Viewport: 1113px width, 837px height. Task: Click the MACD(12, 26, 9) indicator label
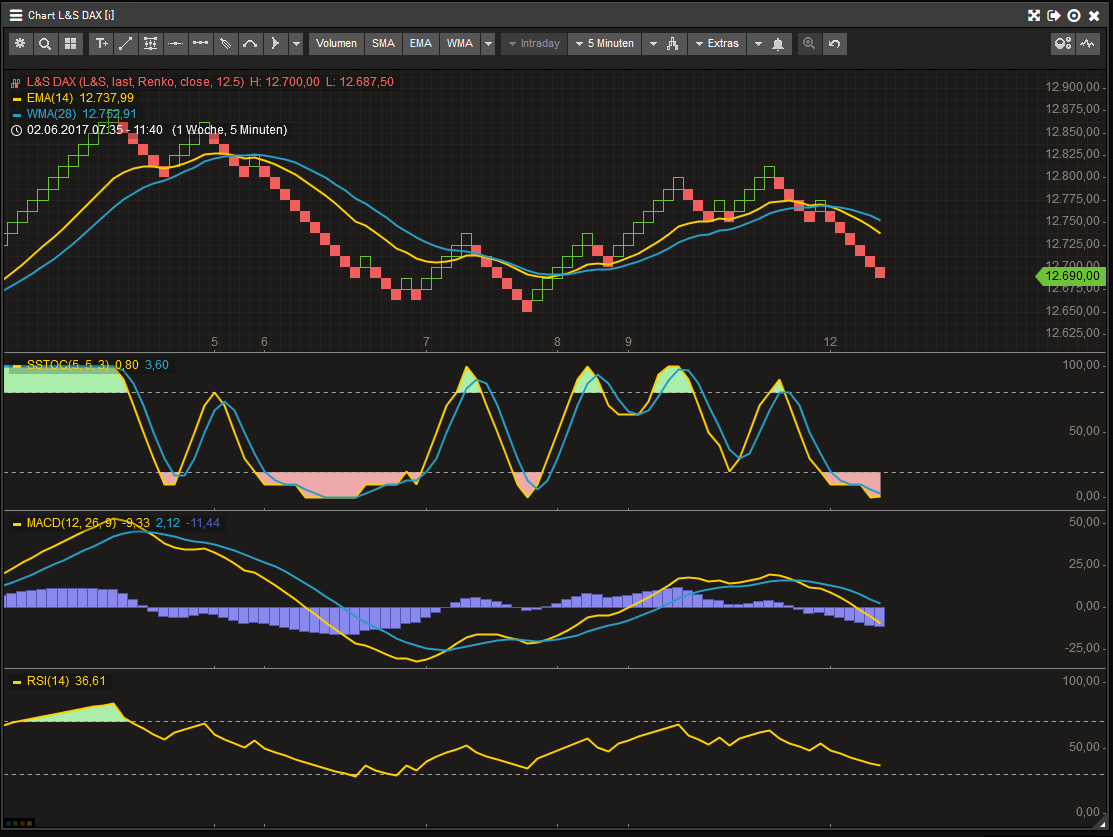(70, 522)
